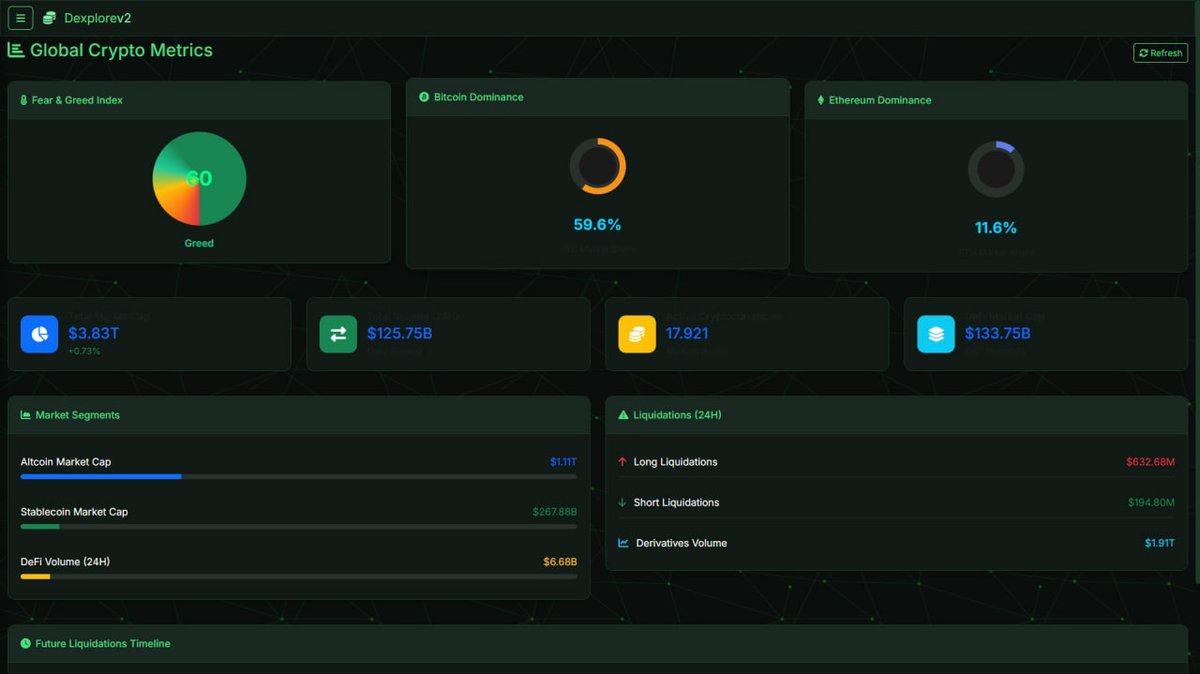
Task: Click the Altcoin Market Cap label
Action: point(66,462)
